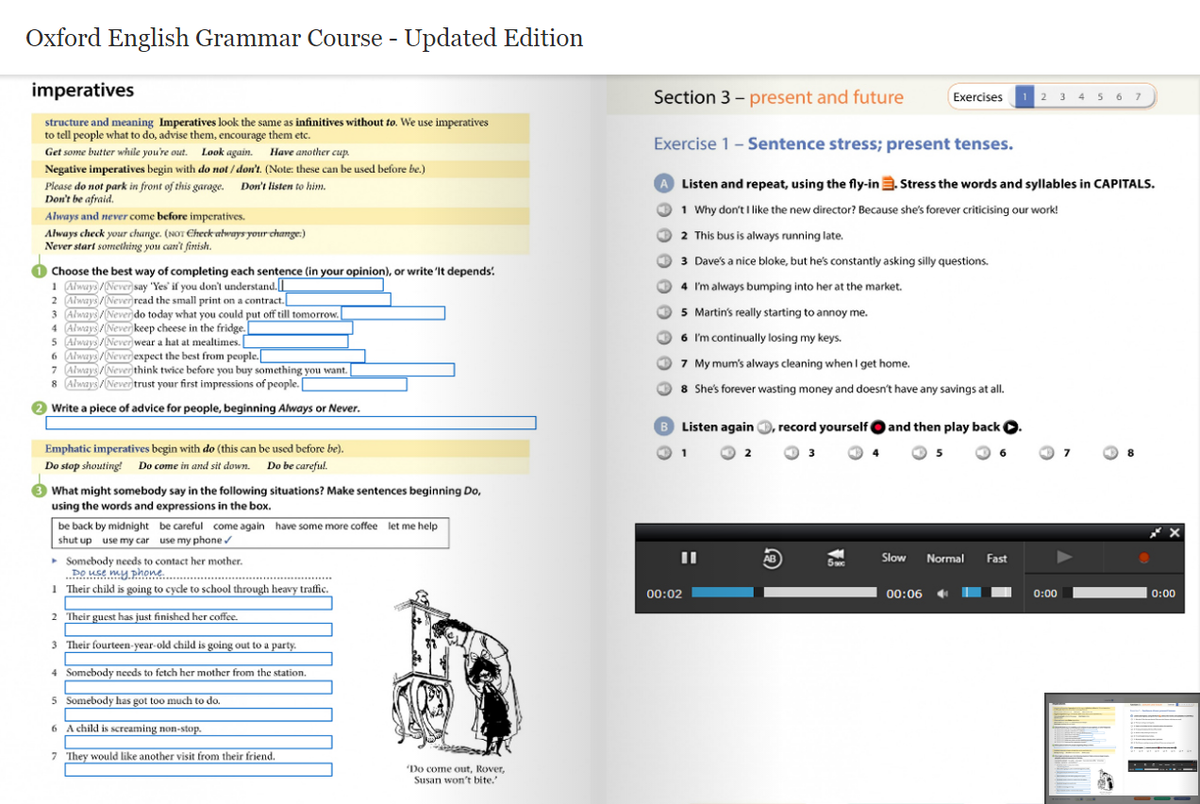Image resolution: width=1200 pixels, height=804 pixels.
Task: Set playback speed to Slow
Action: tap(894, 557)
